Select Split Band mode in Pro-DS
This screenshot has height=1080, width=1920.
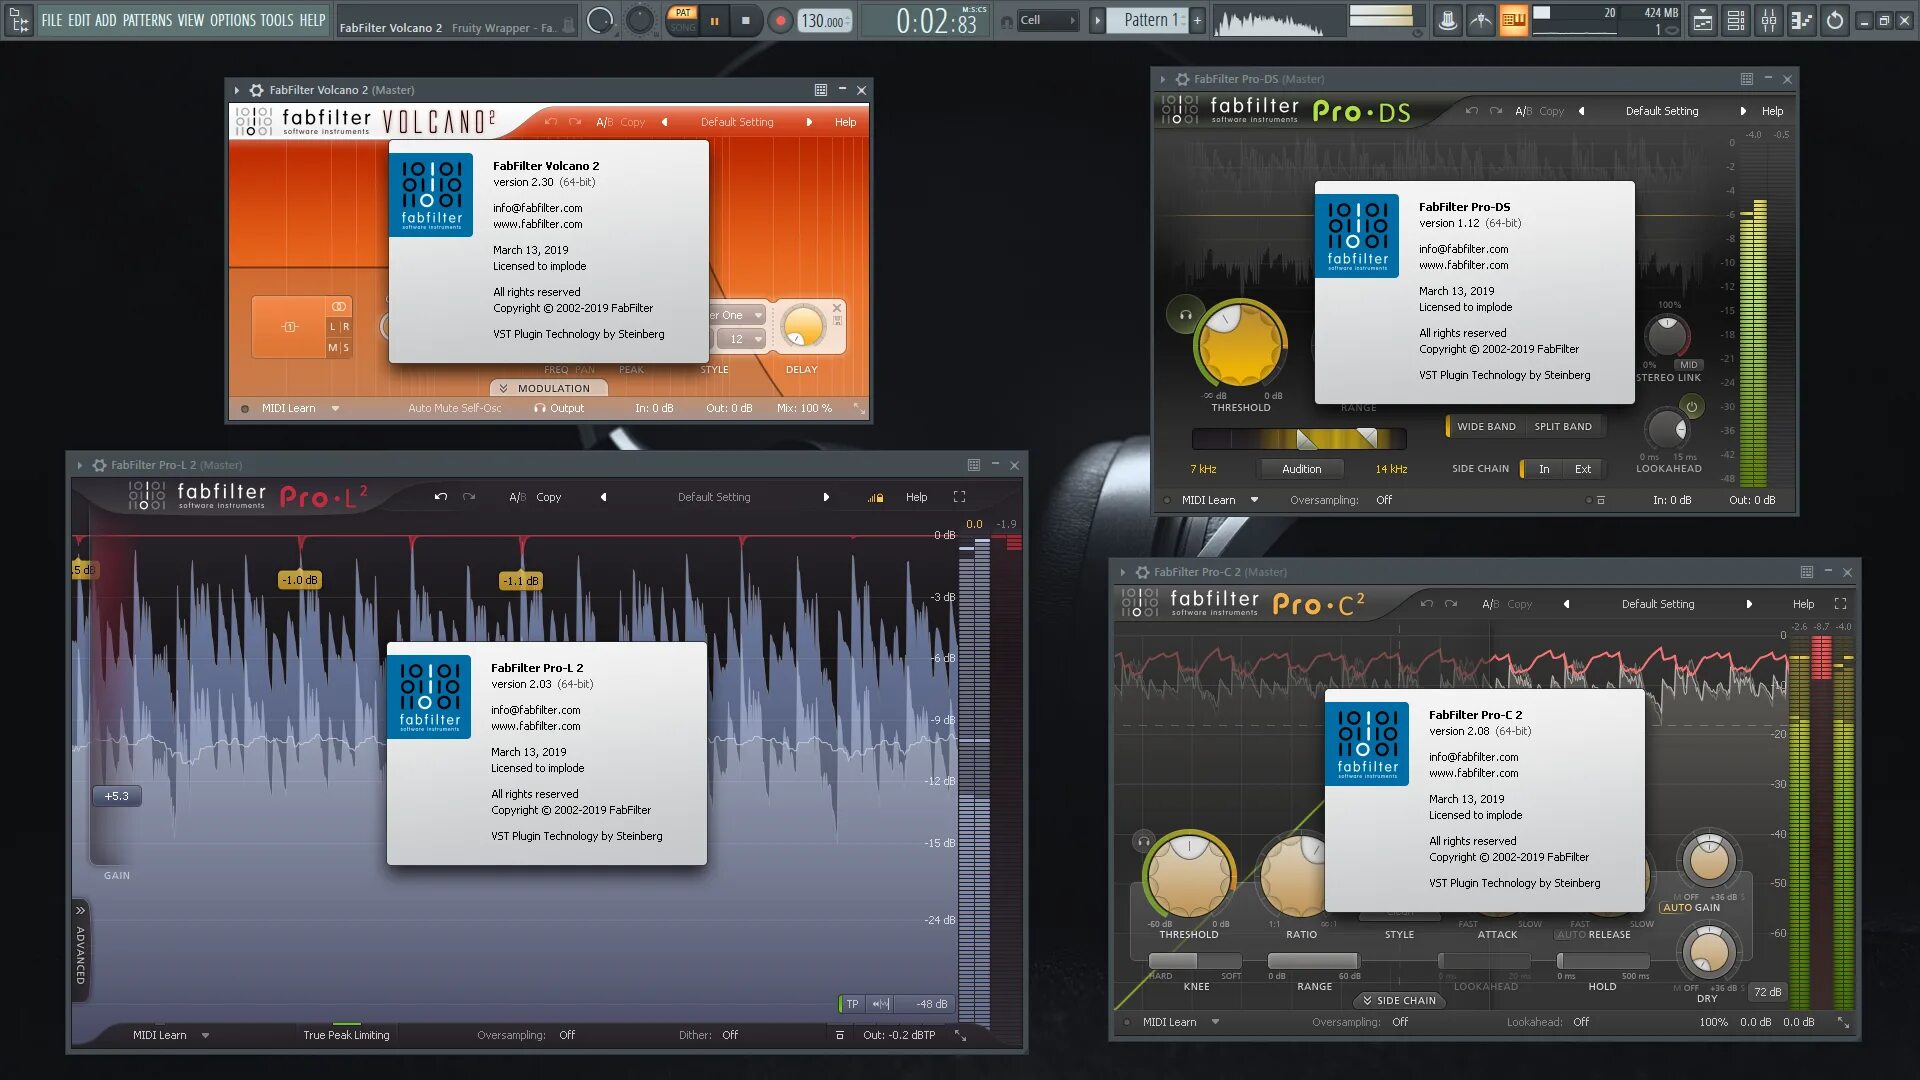click(1562, 427)
